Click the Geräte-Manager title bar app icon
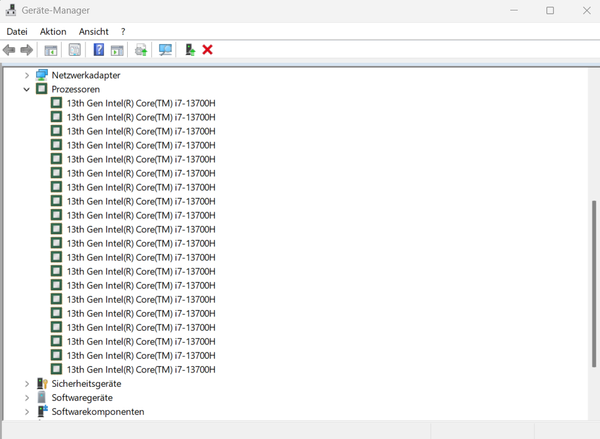The height and width of the screenshot is (439, 600). pos(11,10)
